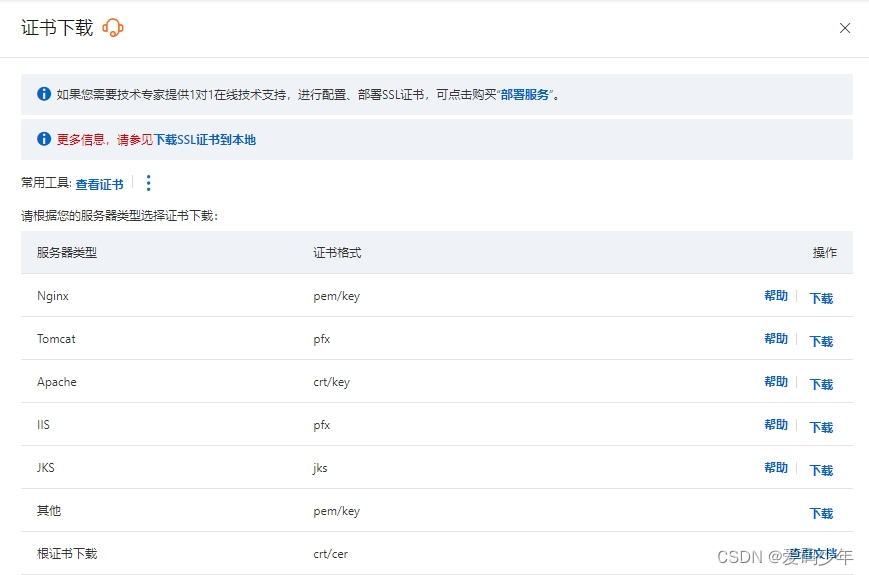This screenshot has height=575, width=869.
Task: Download the root certificate in 根证书下载 row
Action: tap(818, 554)
